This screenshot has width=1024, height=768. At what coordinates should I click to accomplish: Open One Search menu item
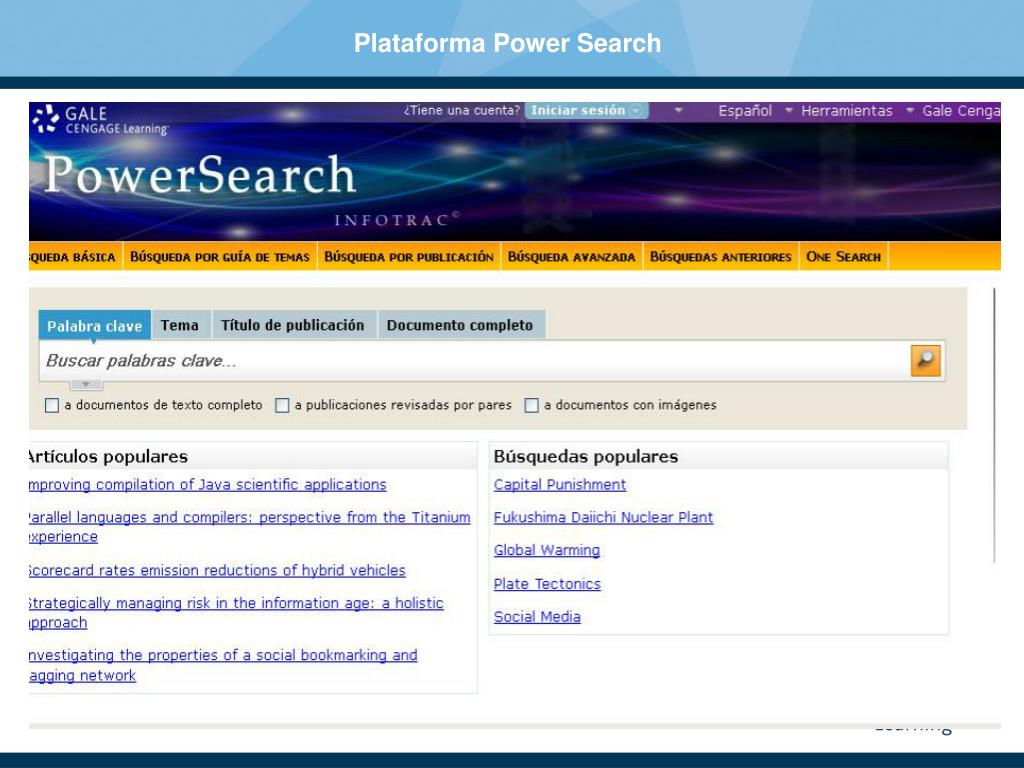click(x=843, y=257)
